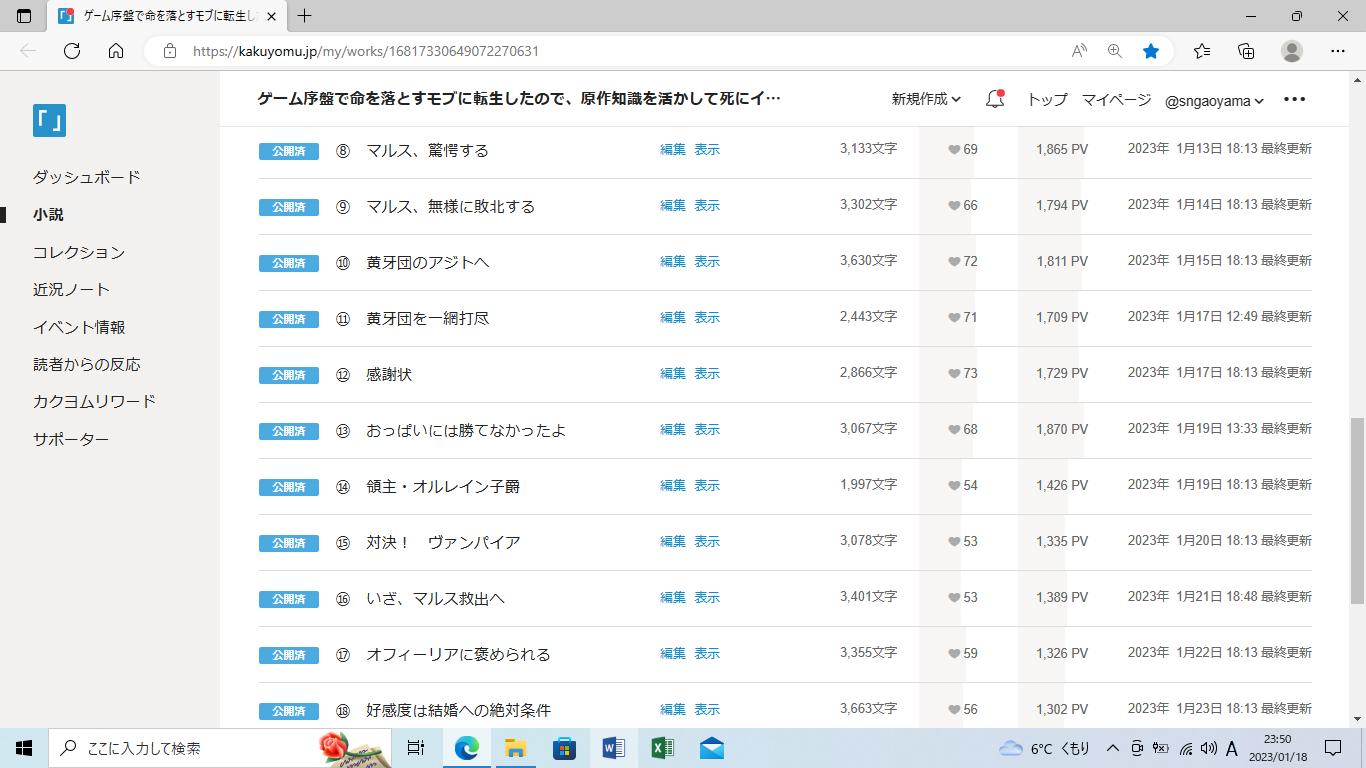Click the page vertical scrollbar thumb

point(1357,510)
